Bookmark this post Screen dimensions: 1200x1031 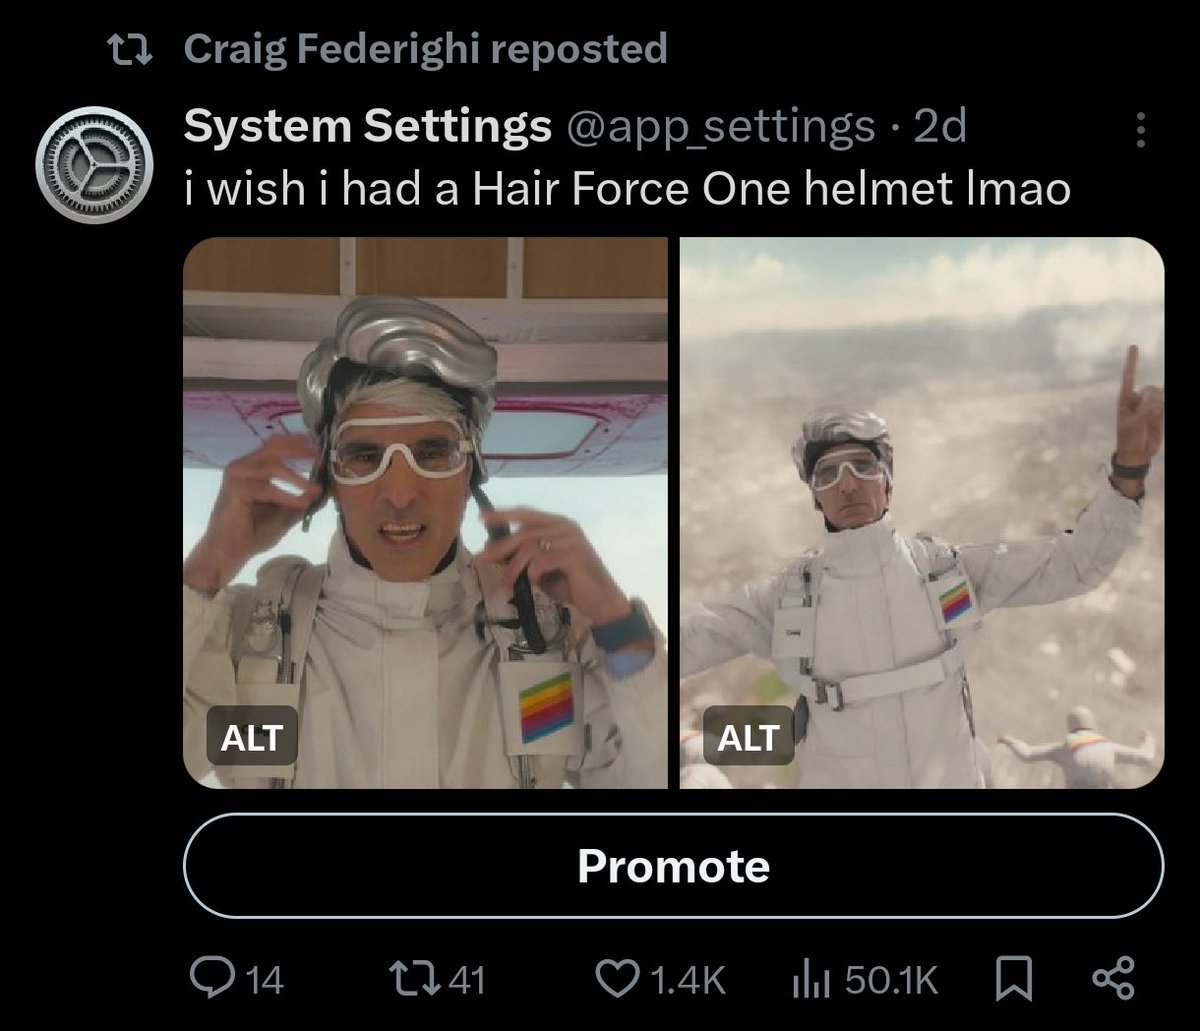click(x=1016, y=978)
